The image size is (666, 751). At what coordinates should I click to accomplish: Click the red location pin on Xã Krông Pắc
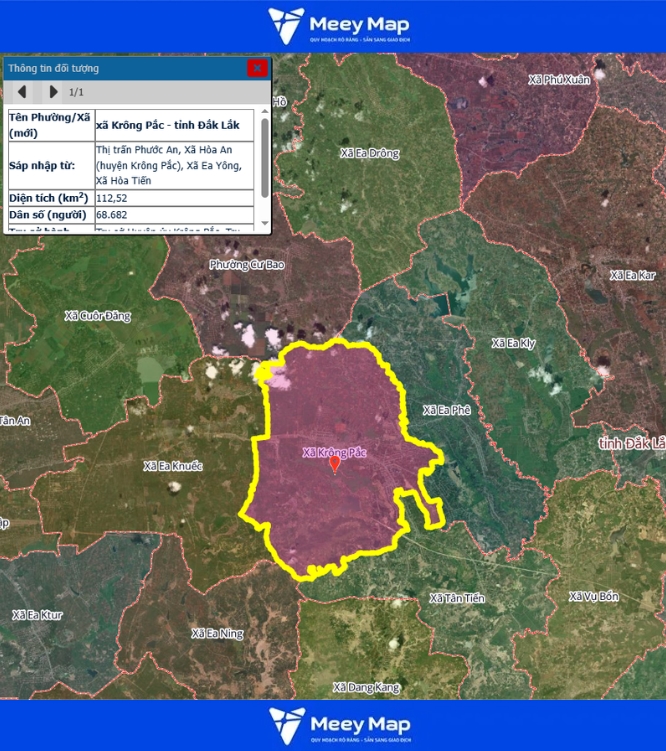tap(335, 463)
